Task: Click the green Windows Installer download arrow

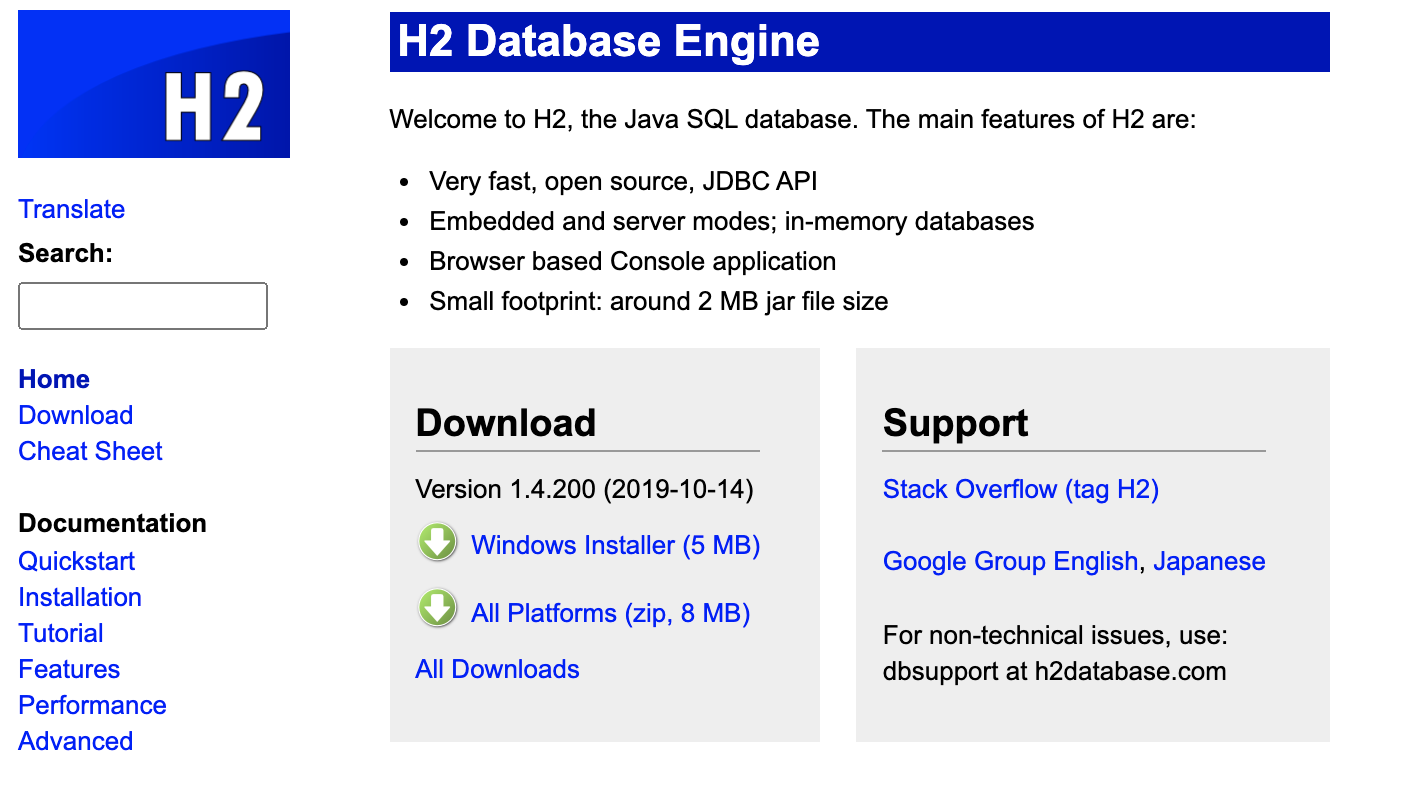Action: tap(437, 543)
